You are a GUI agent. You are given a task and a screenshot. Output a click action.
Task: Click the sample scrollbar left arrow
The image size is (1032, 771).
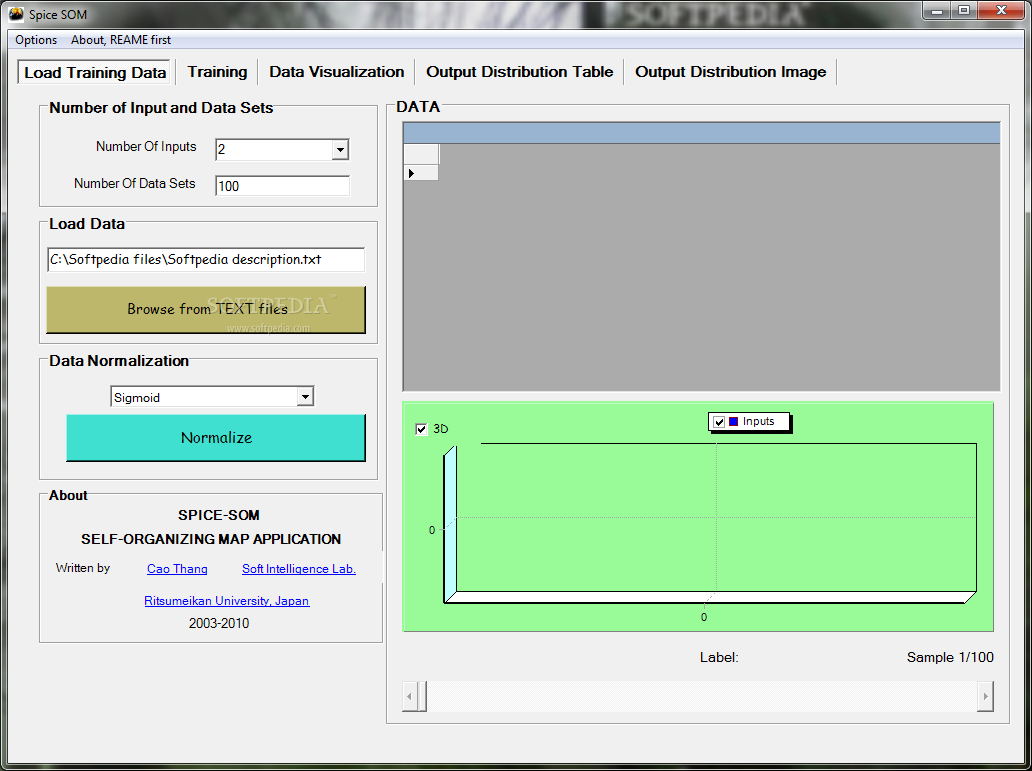(409, 696)
